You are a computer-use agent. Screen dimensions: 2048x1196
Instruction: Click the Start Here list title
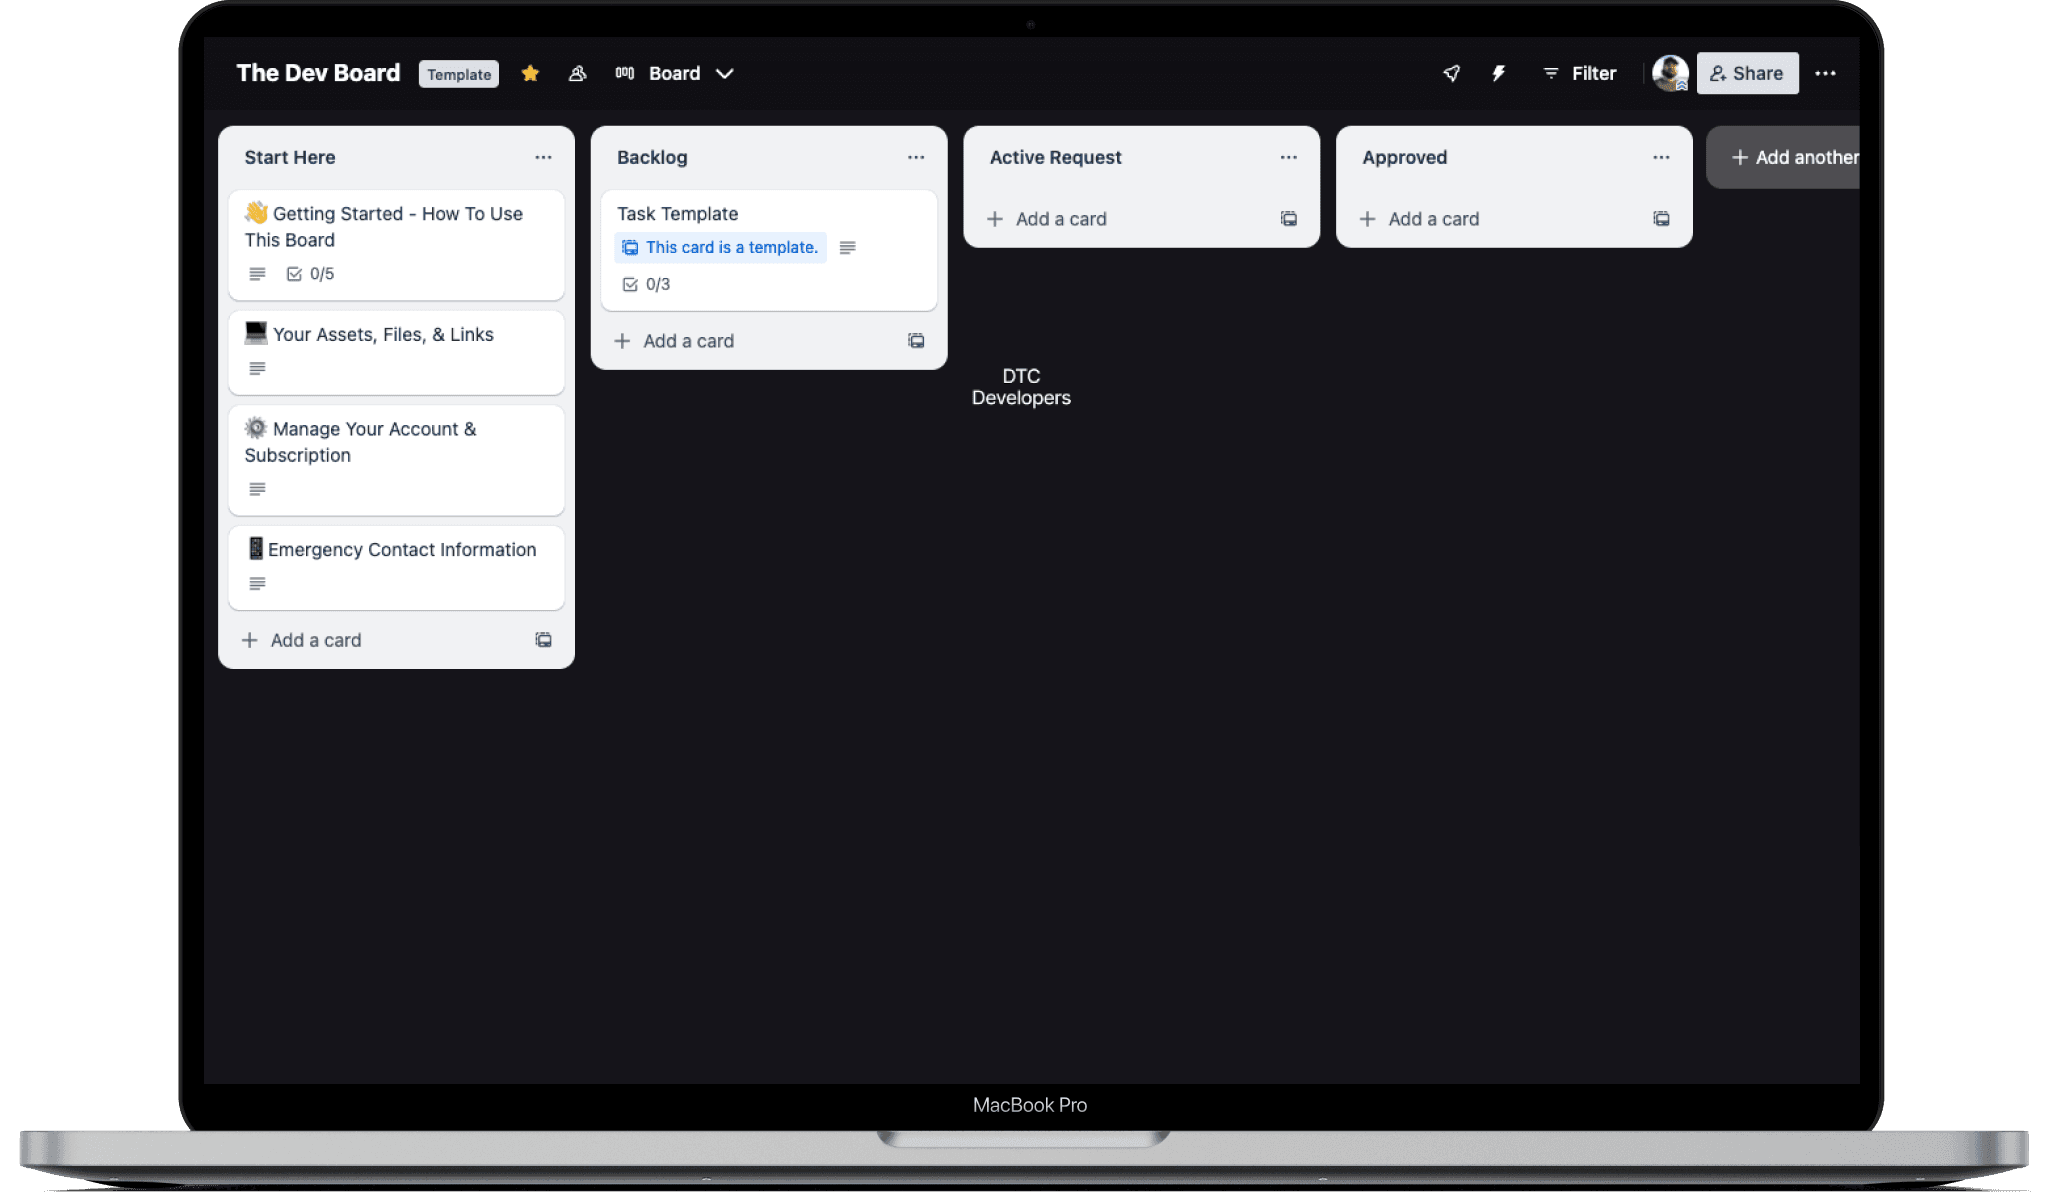tap(290, 157)
